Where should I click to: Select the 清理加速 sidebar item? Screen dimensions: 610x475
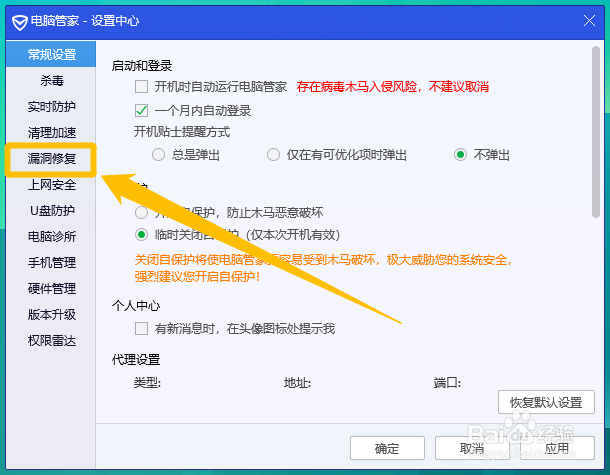tap(51, 133)
